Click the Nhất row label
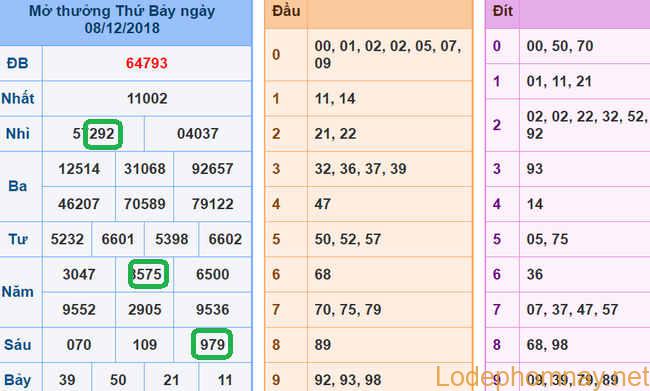This screenshot has height=391, width=650. [x=17, y=98]
